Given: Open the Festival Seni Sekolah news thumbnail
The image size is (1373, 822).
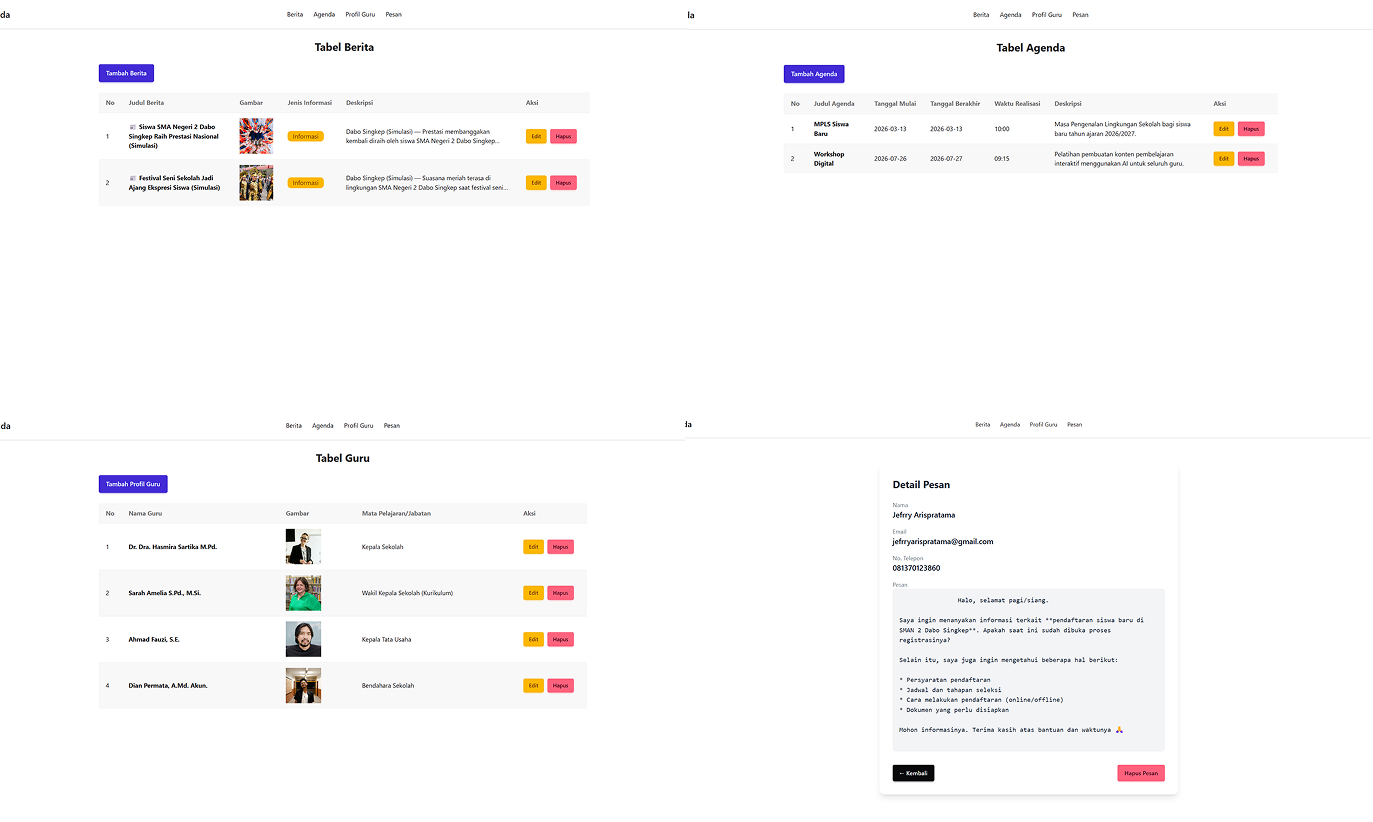Looking at the screenshot, I should point(256,183).
